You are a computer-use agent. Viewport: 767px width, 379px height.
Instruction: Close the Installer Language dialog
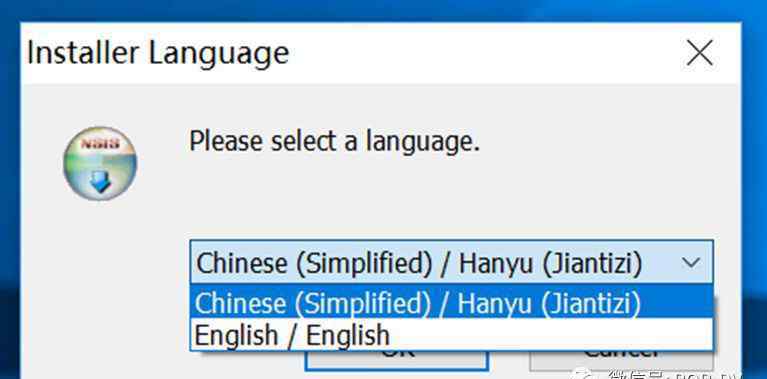tap(699, 53)
